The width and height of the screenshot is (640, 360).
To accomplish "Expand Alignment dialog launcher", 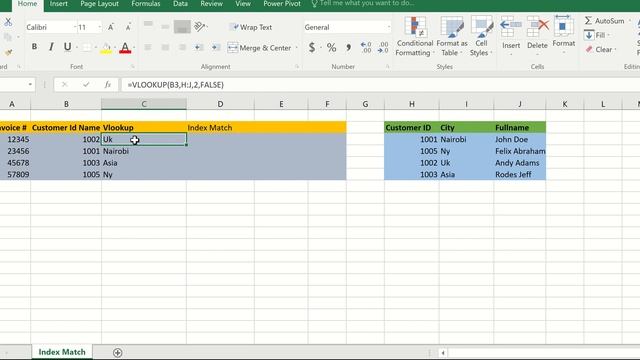I will [x=297, y=67].
